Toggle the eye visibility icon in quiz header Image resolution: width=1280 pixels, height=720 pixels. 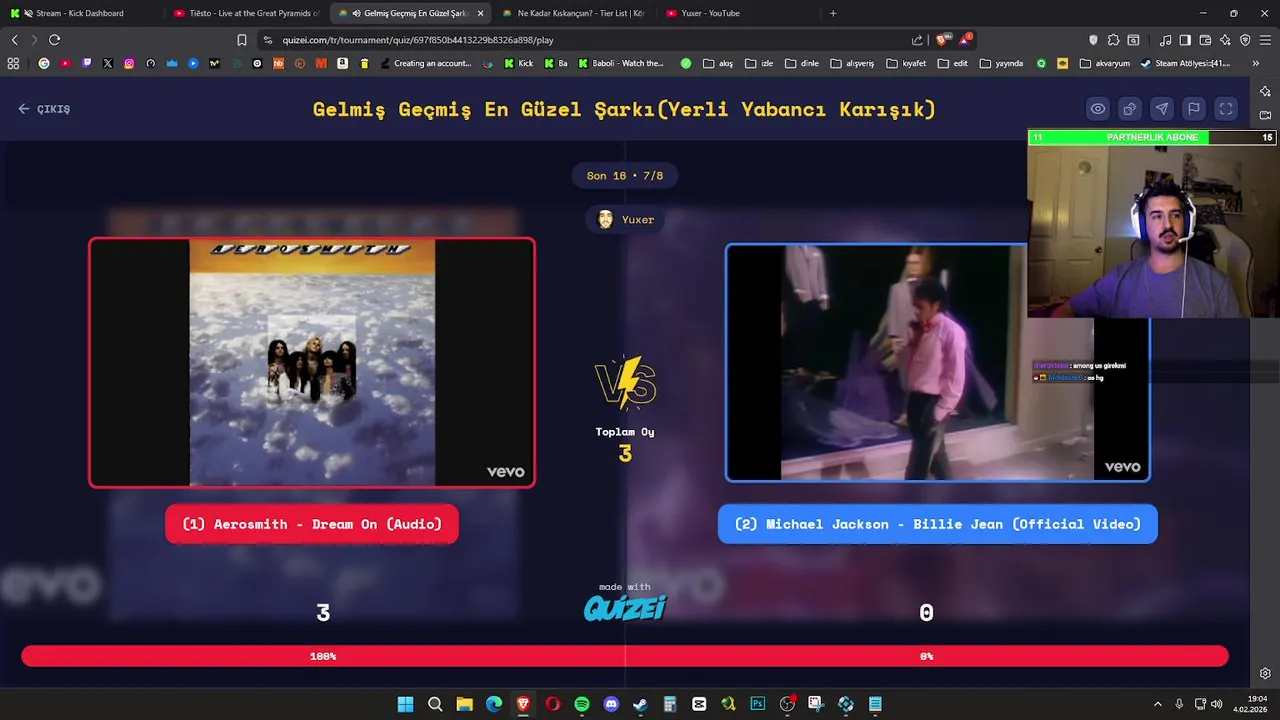pyautogui.click(x=1098, y=109)
